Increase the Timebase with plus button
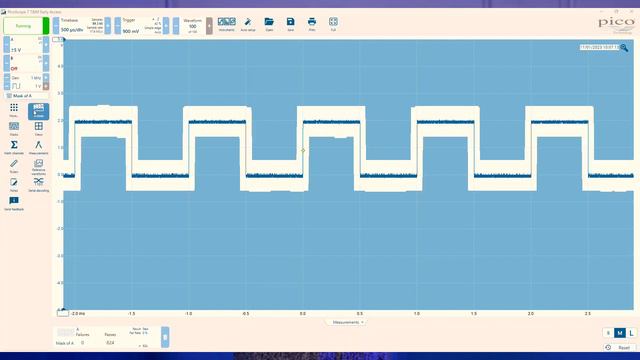This screenshot has height=360, width=640. click(x=108, y=26)
